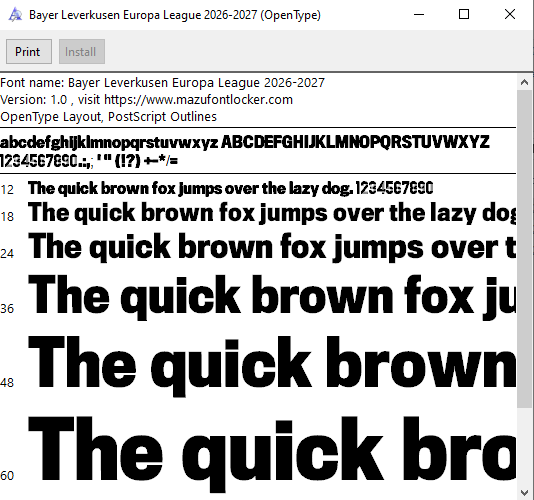The image size is (534, 500).
Task: Click the OpenType Layout, PostScript Outlines line
Action: click(x=108, y=117)
